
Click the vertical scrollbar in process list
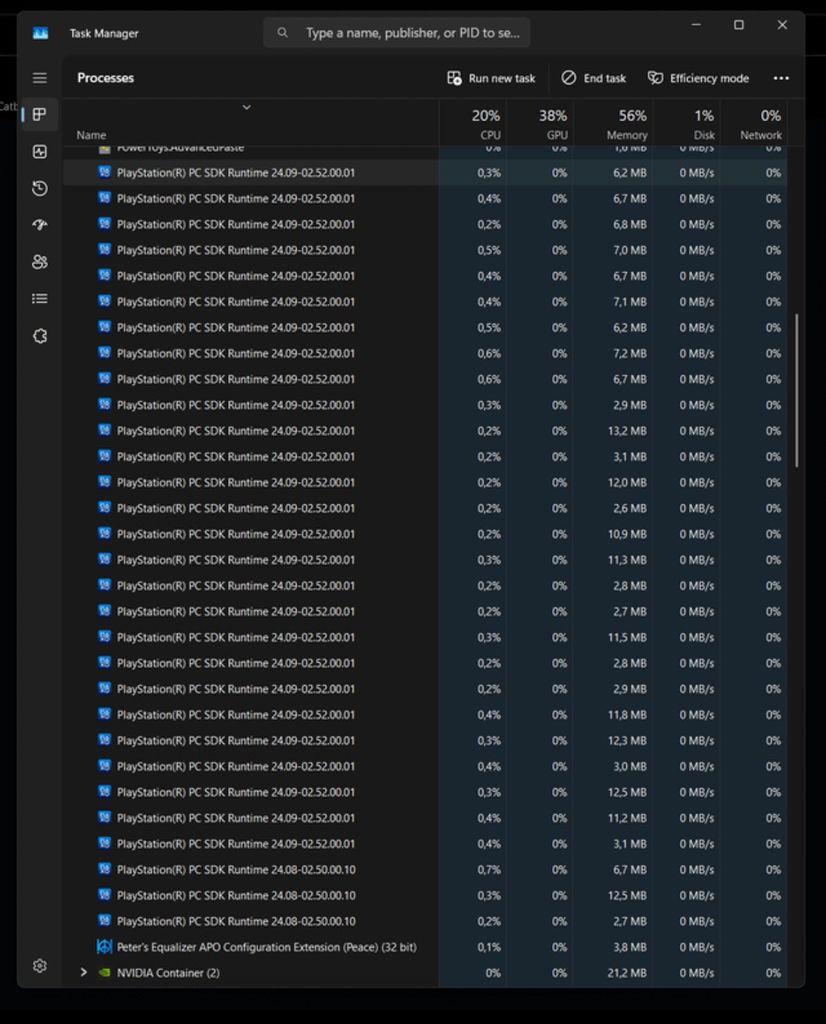click(x=796, y=390)
